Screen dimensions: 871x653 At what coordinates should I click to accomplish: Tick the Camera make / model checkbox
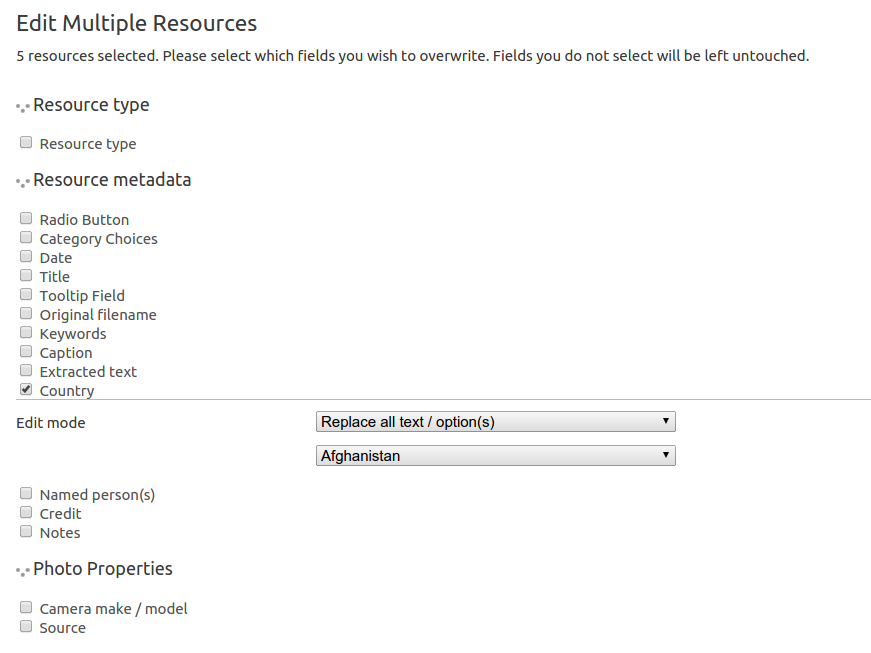[x=26, y=607]
